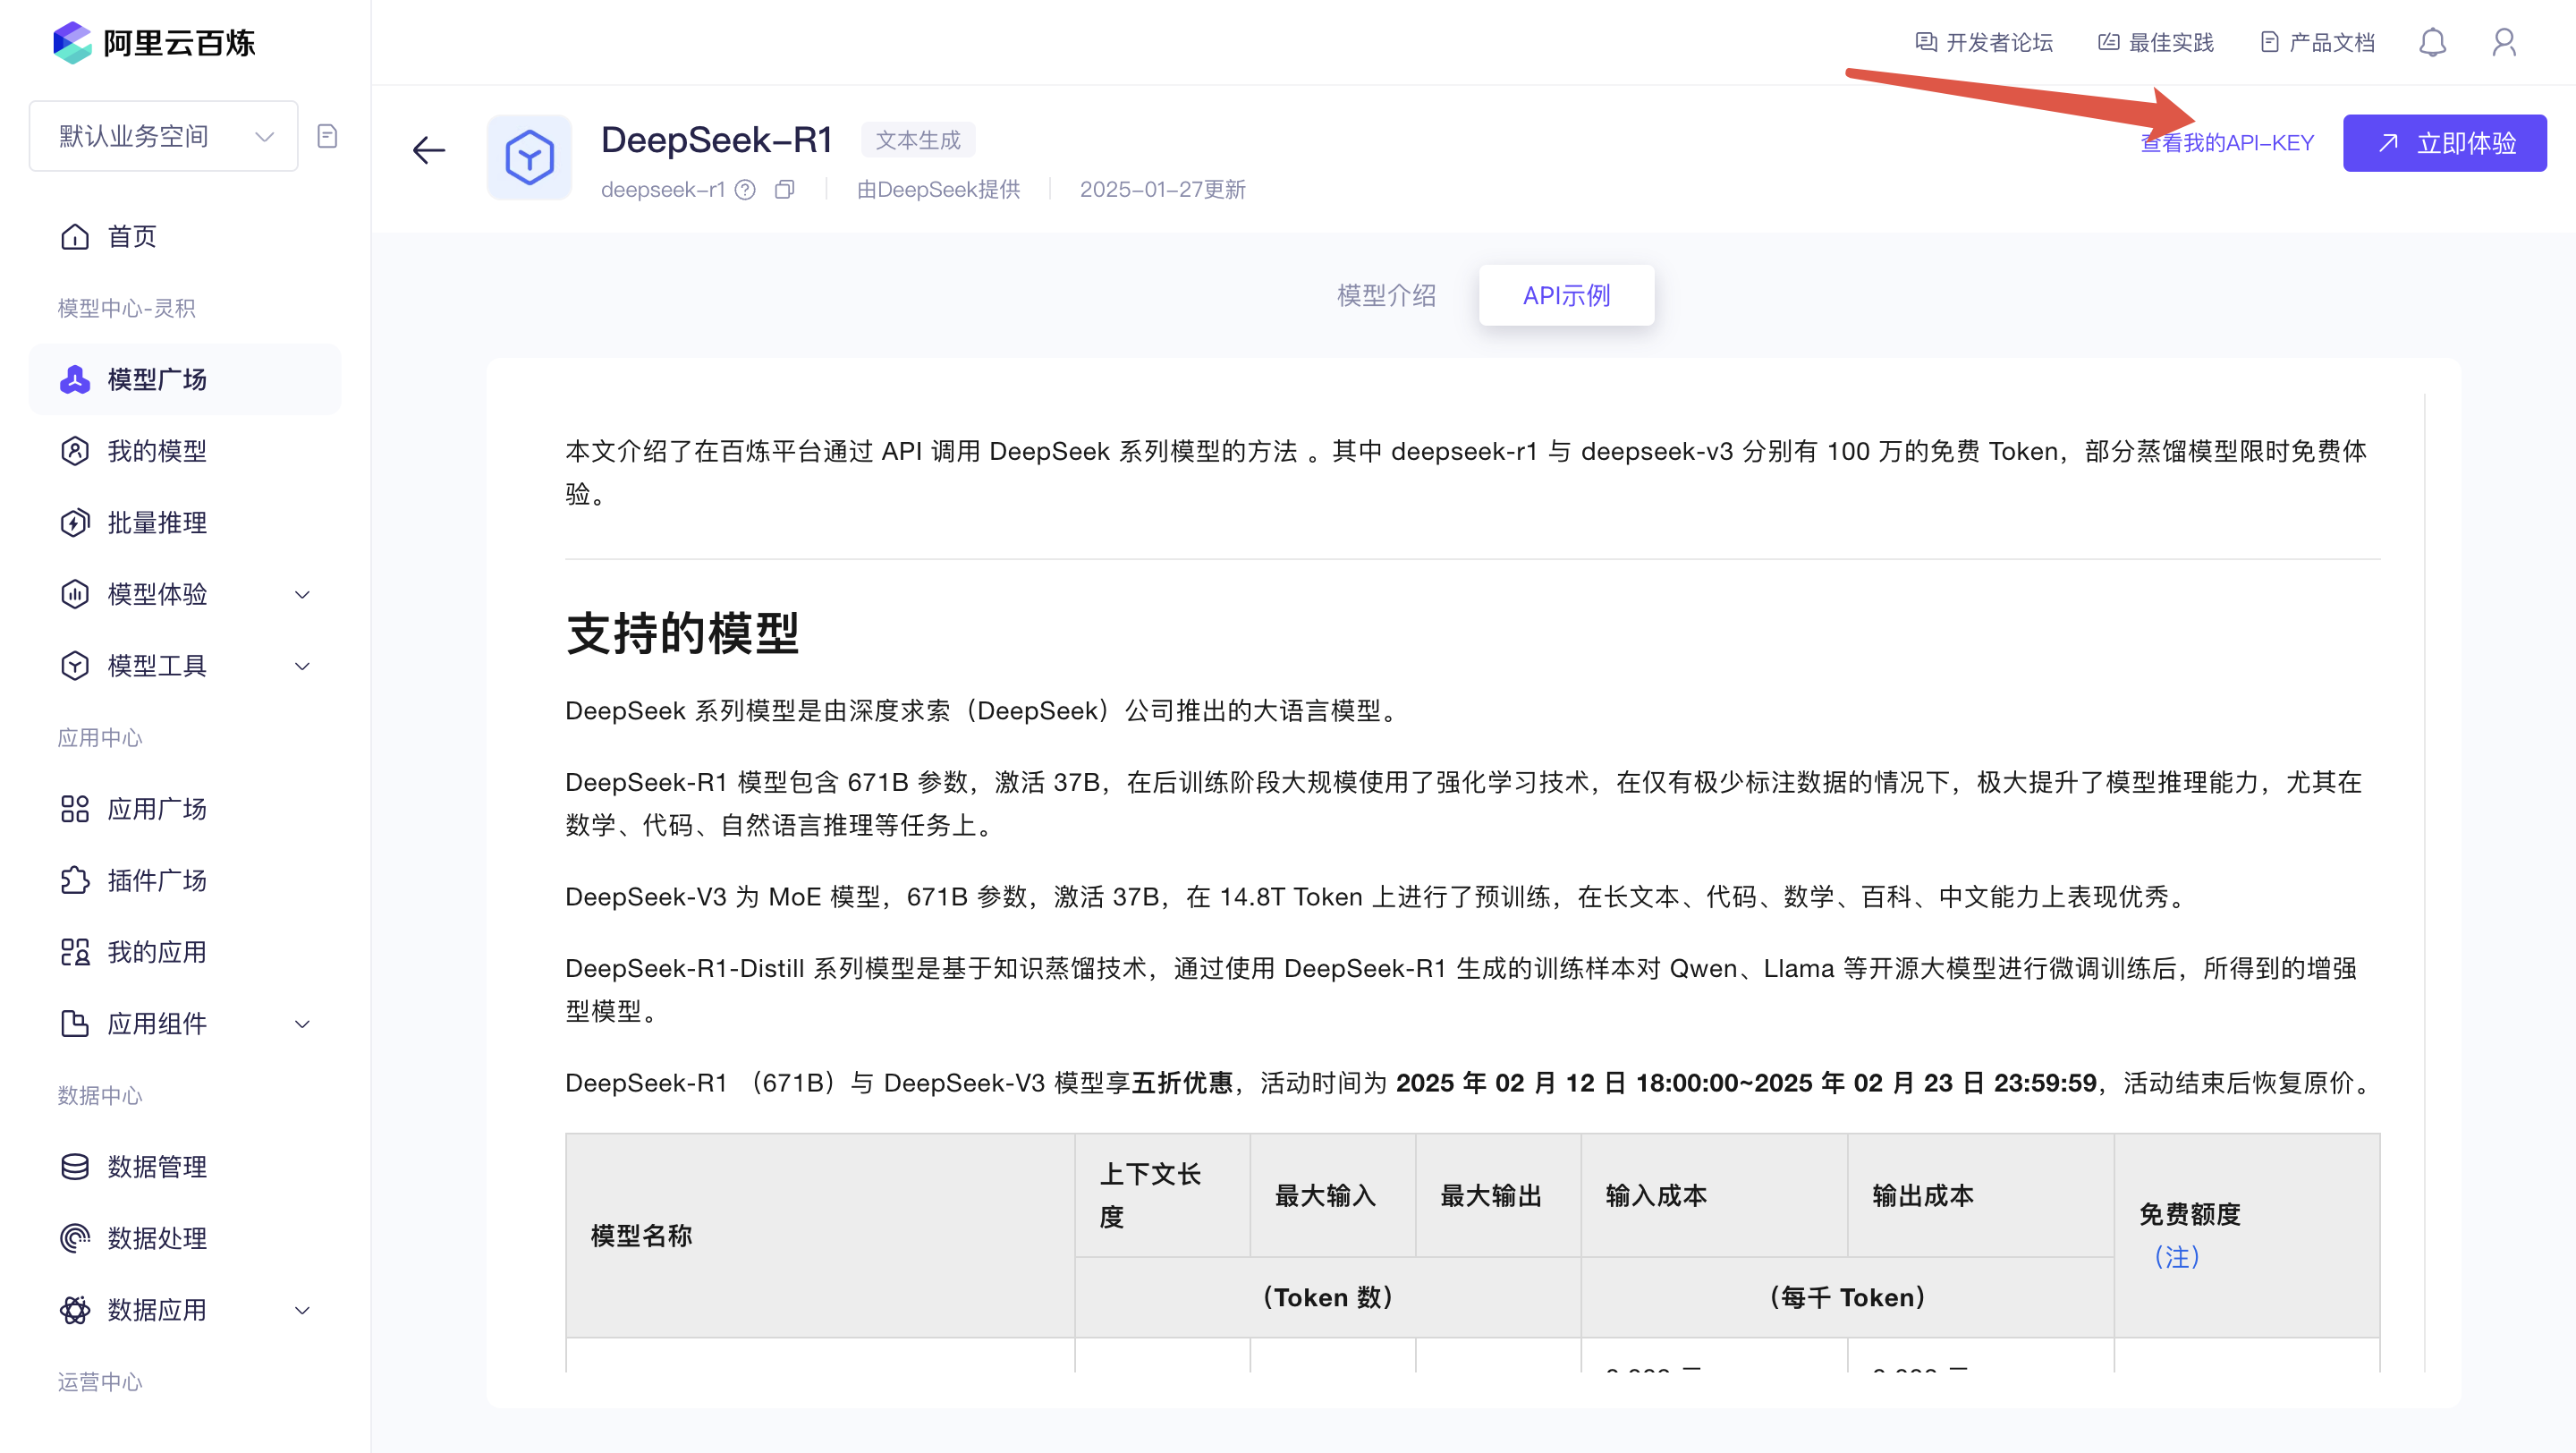Viewport: 2576px width, 1453px height.
Task: Click the 由DeepSeek提供 provider text
Action: 938,190
